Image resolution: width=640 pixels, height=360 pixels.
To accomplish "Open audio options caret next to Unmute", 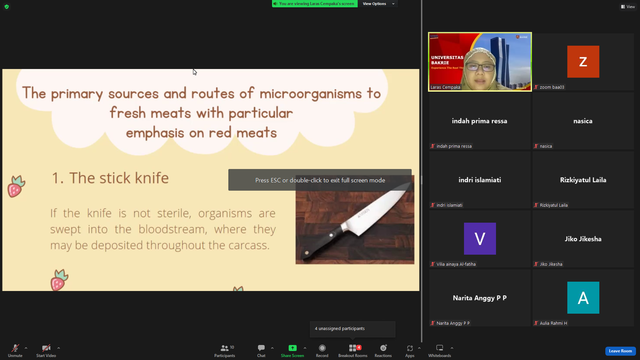I will click(26, 348).
